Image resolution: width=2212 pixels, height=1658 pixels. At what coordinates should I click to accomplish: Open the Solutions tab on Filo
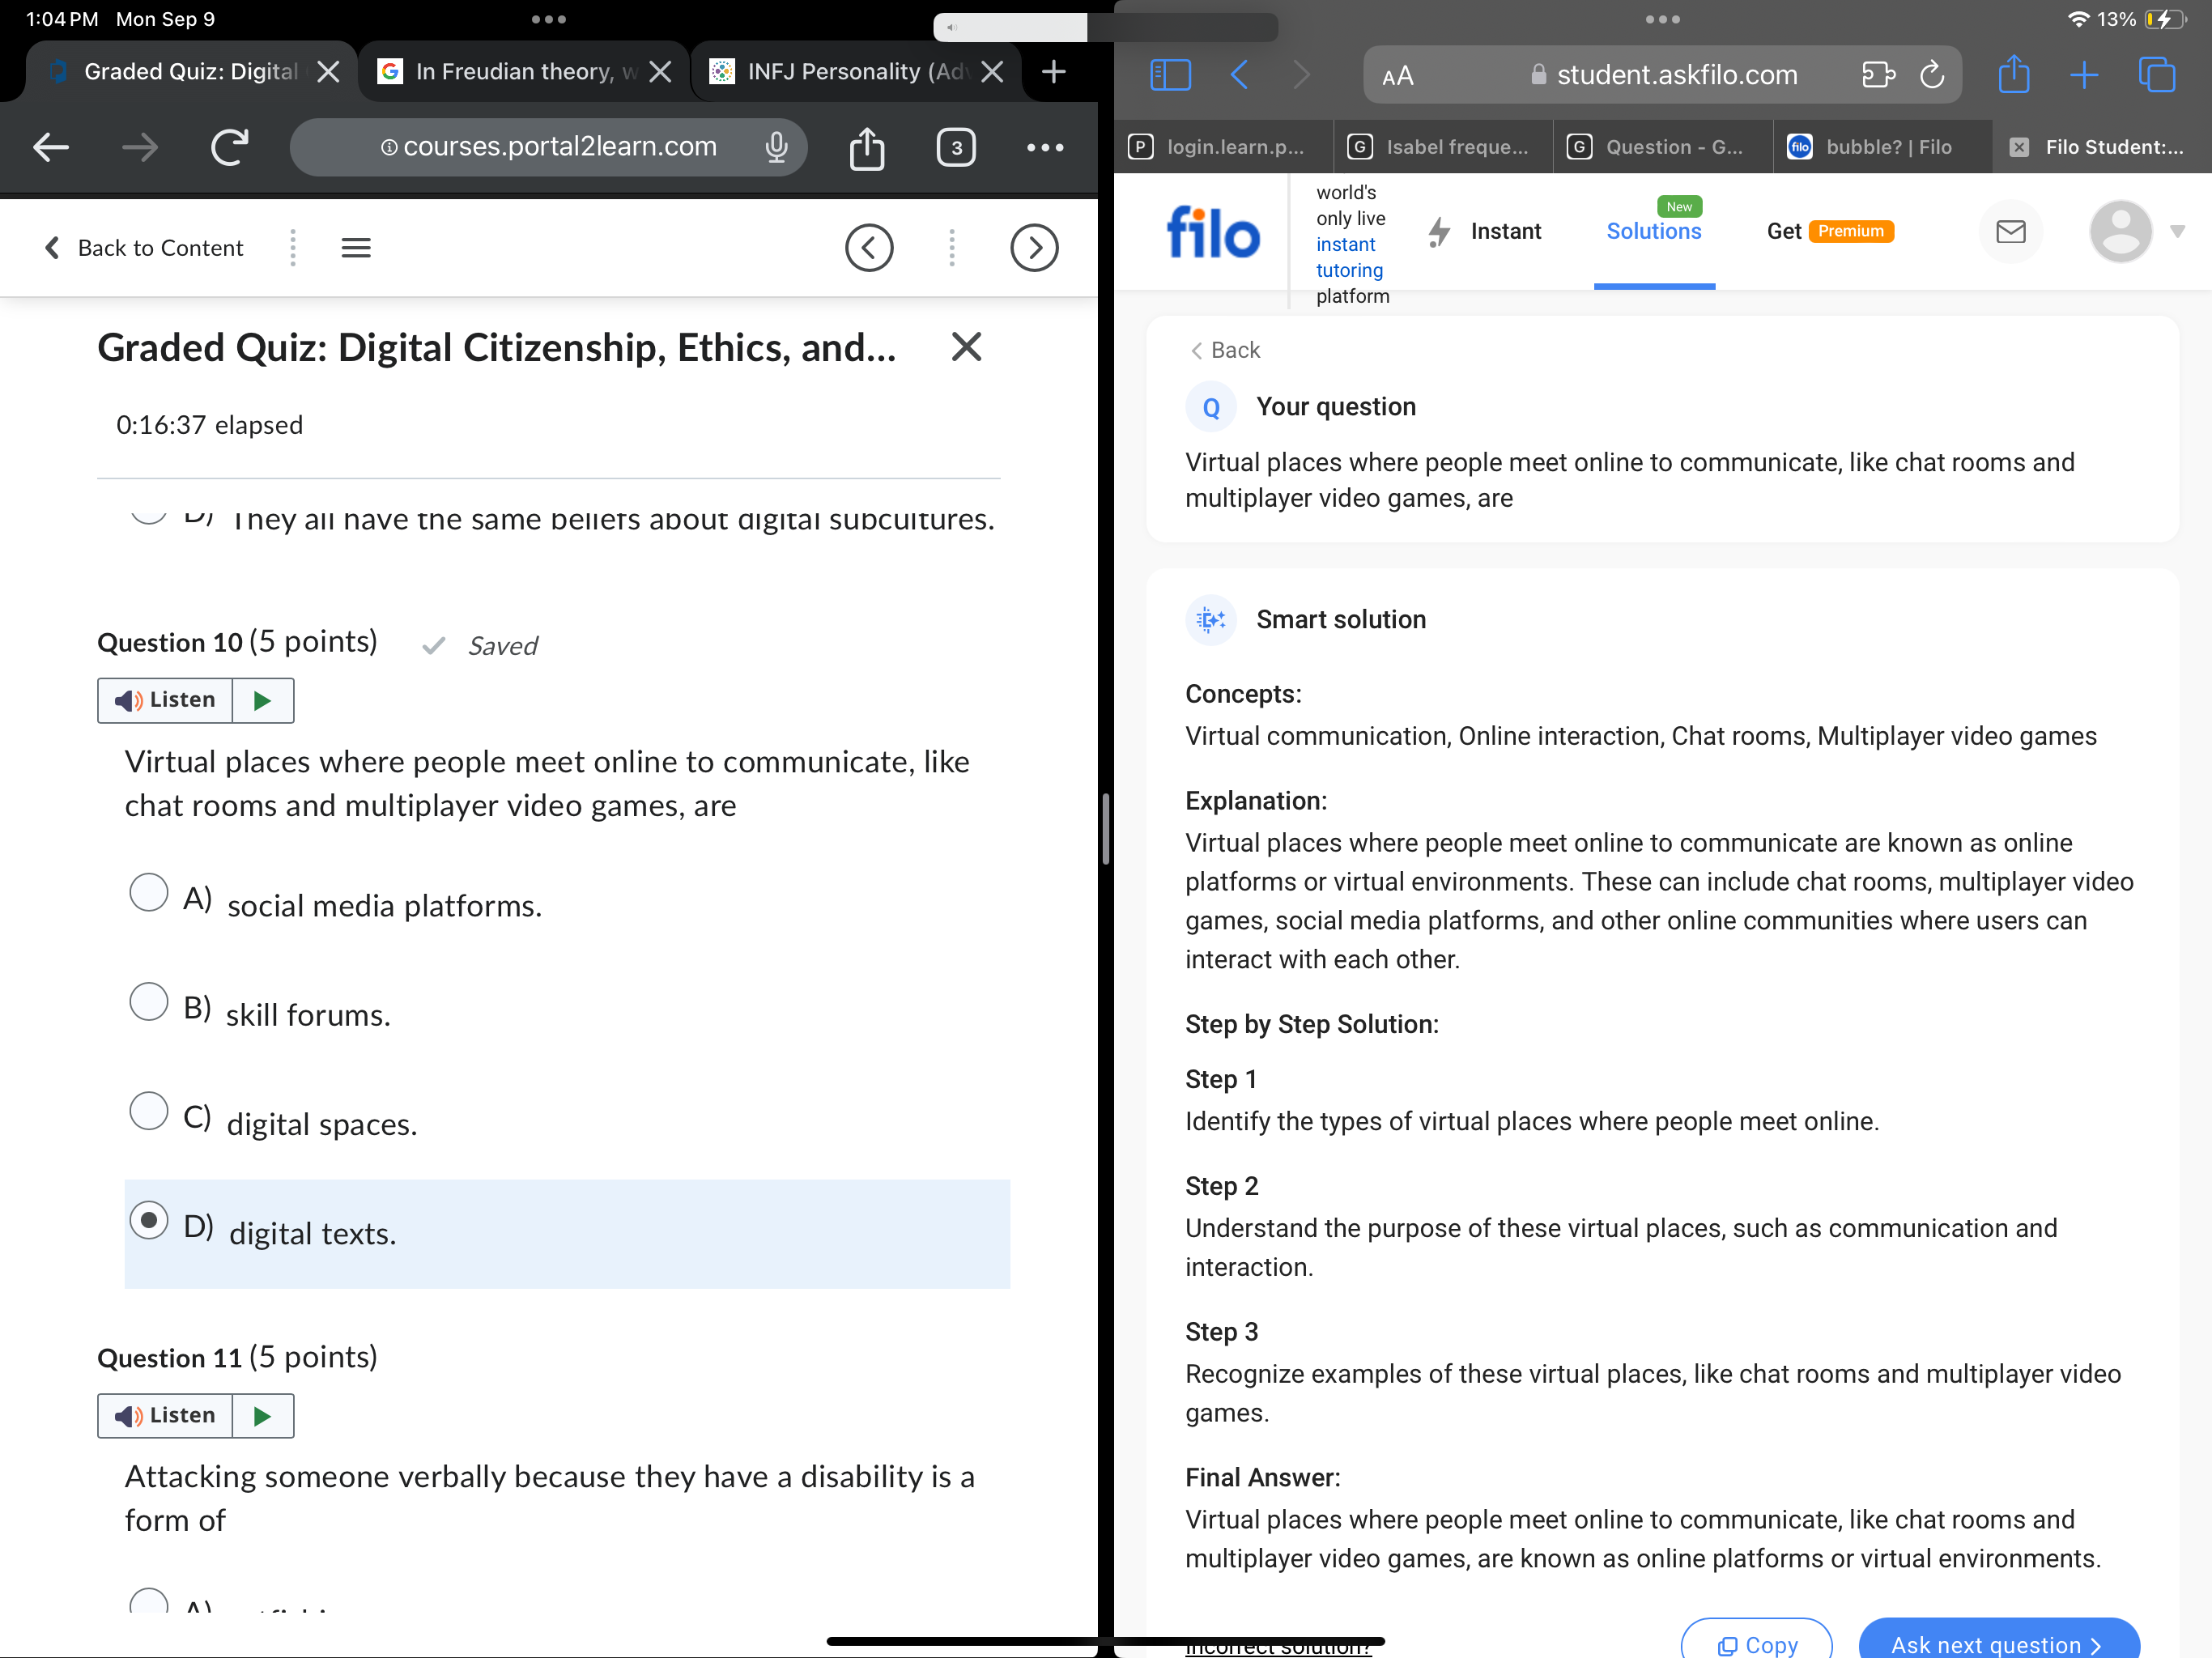click(1654, 231)
